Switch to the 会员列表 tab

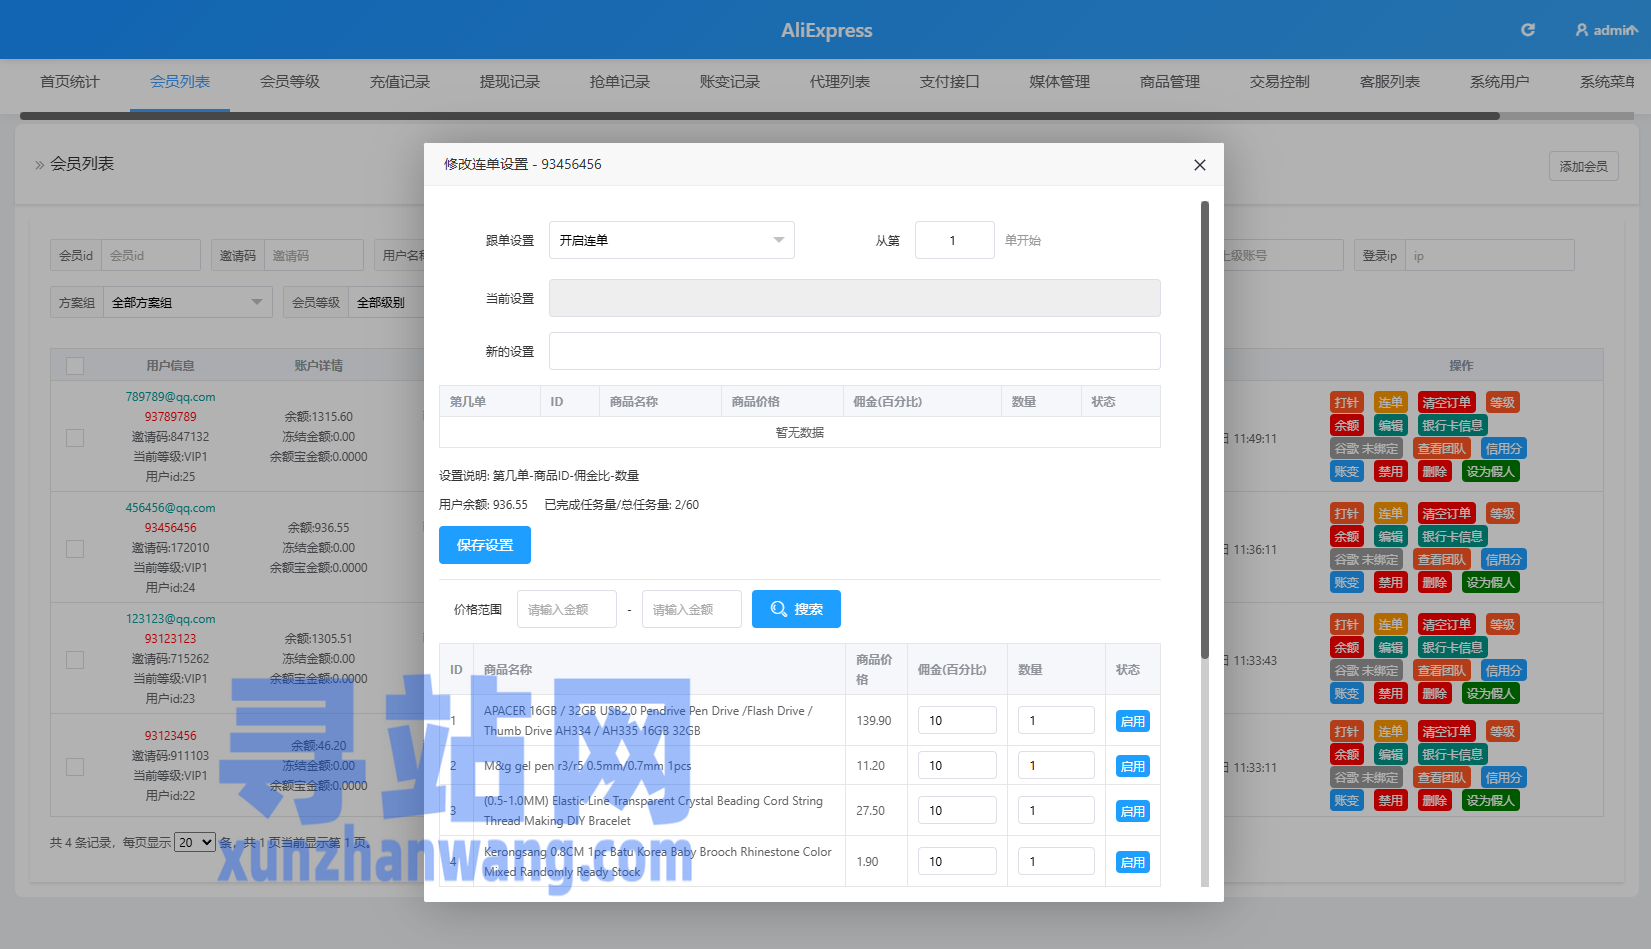point(180,82)
